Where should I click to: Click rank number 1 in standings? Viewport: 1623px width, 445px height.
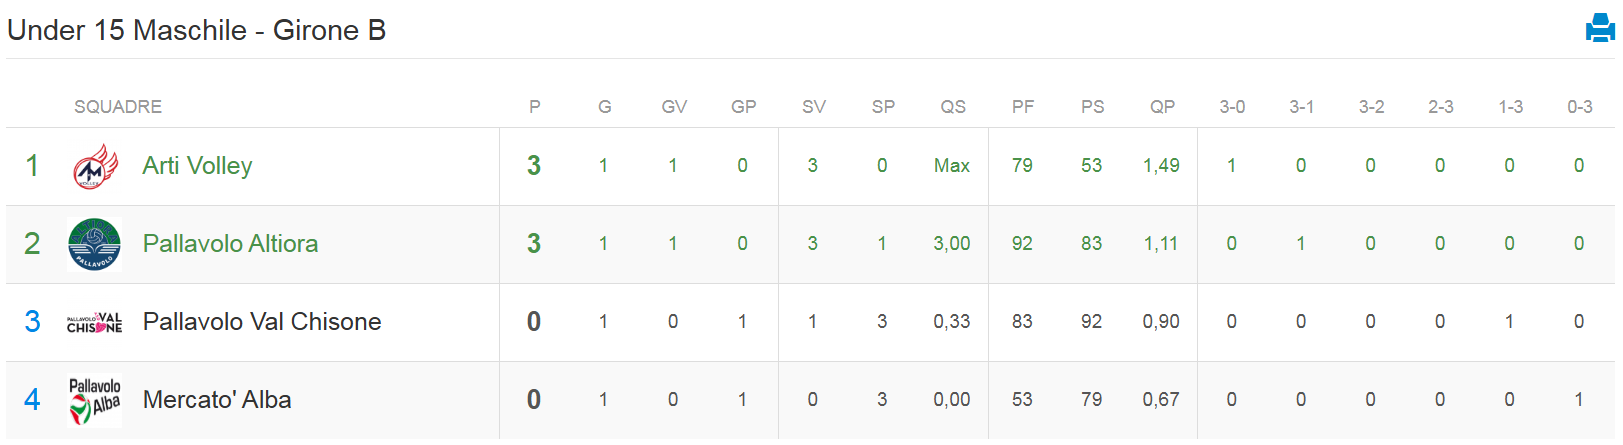(x=32, y=166)
